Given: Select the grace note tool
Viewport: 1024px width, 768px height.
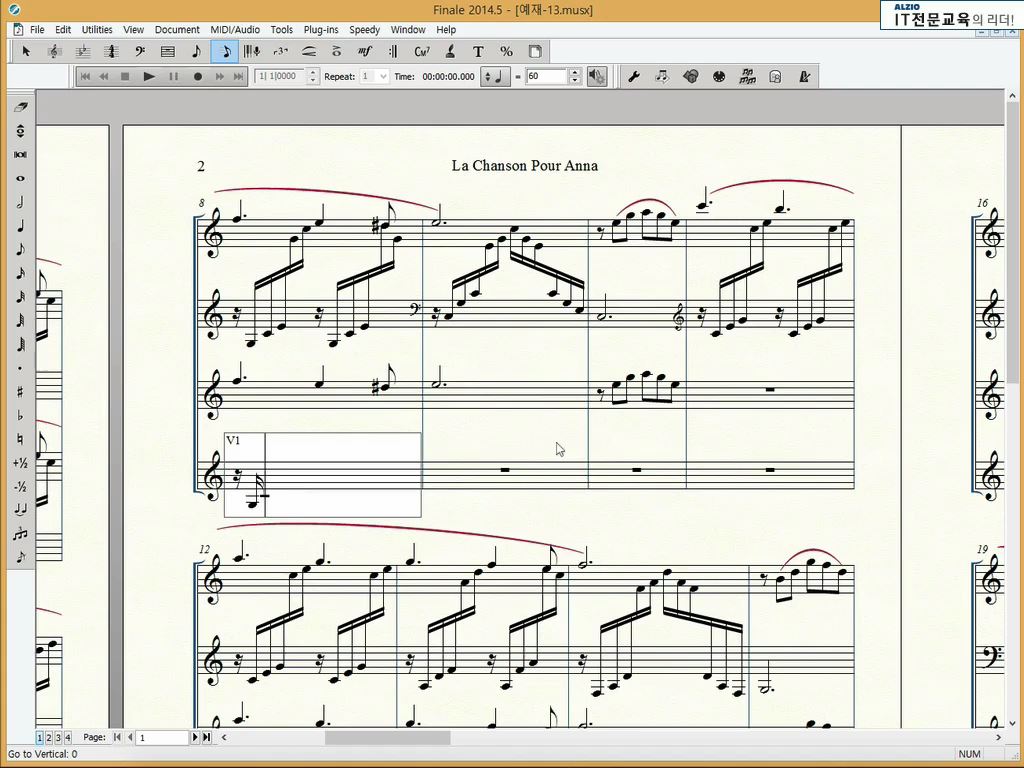Looking at the screenshot, I should [20, 557].
